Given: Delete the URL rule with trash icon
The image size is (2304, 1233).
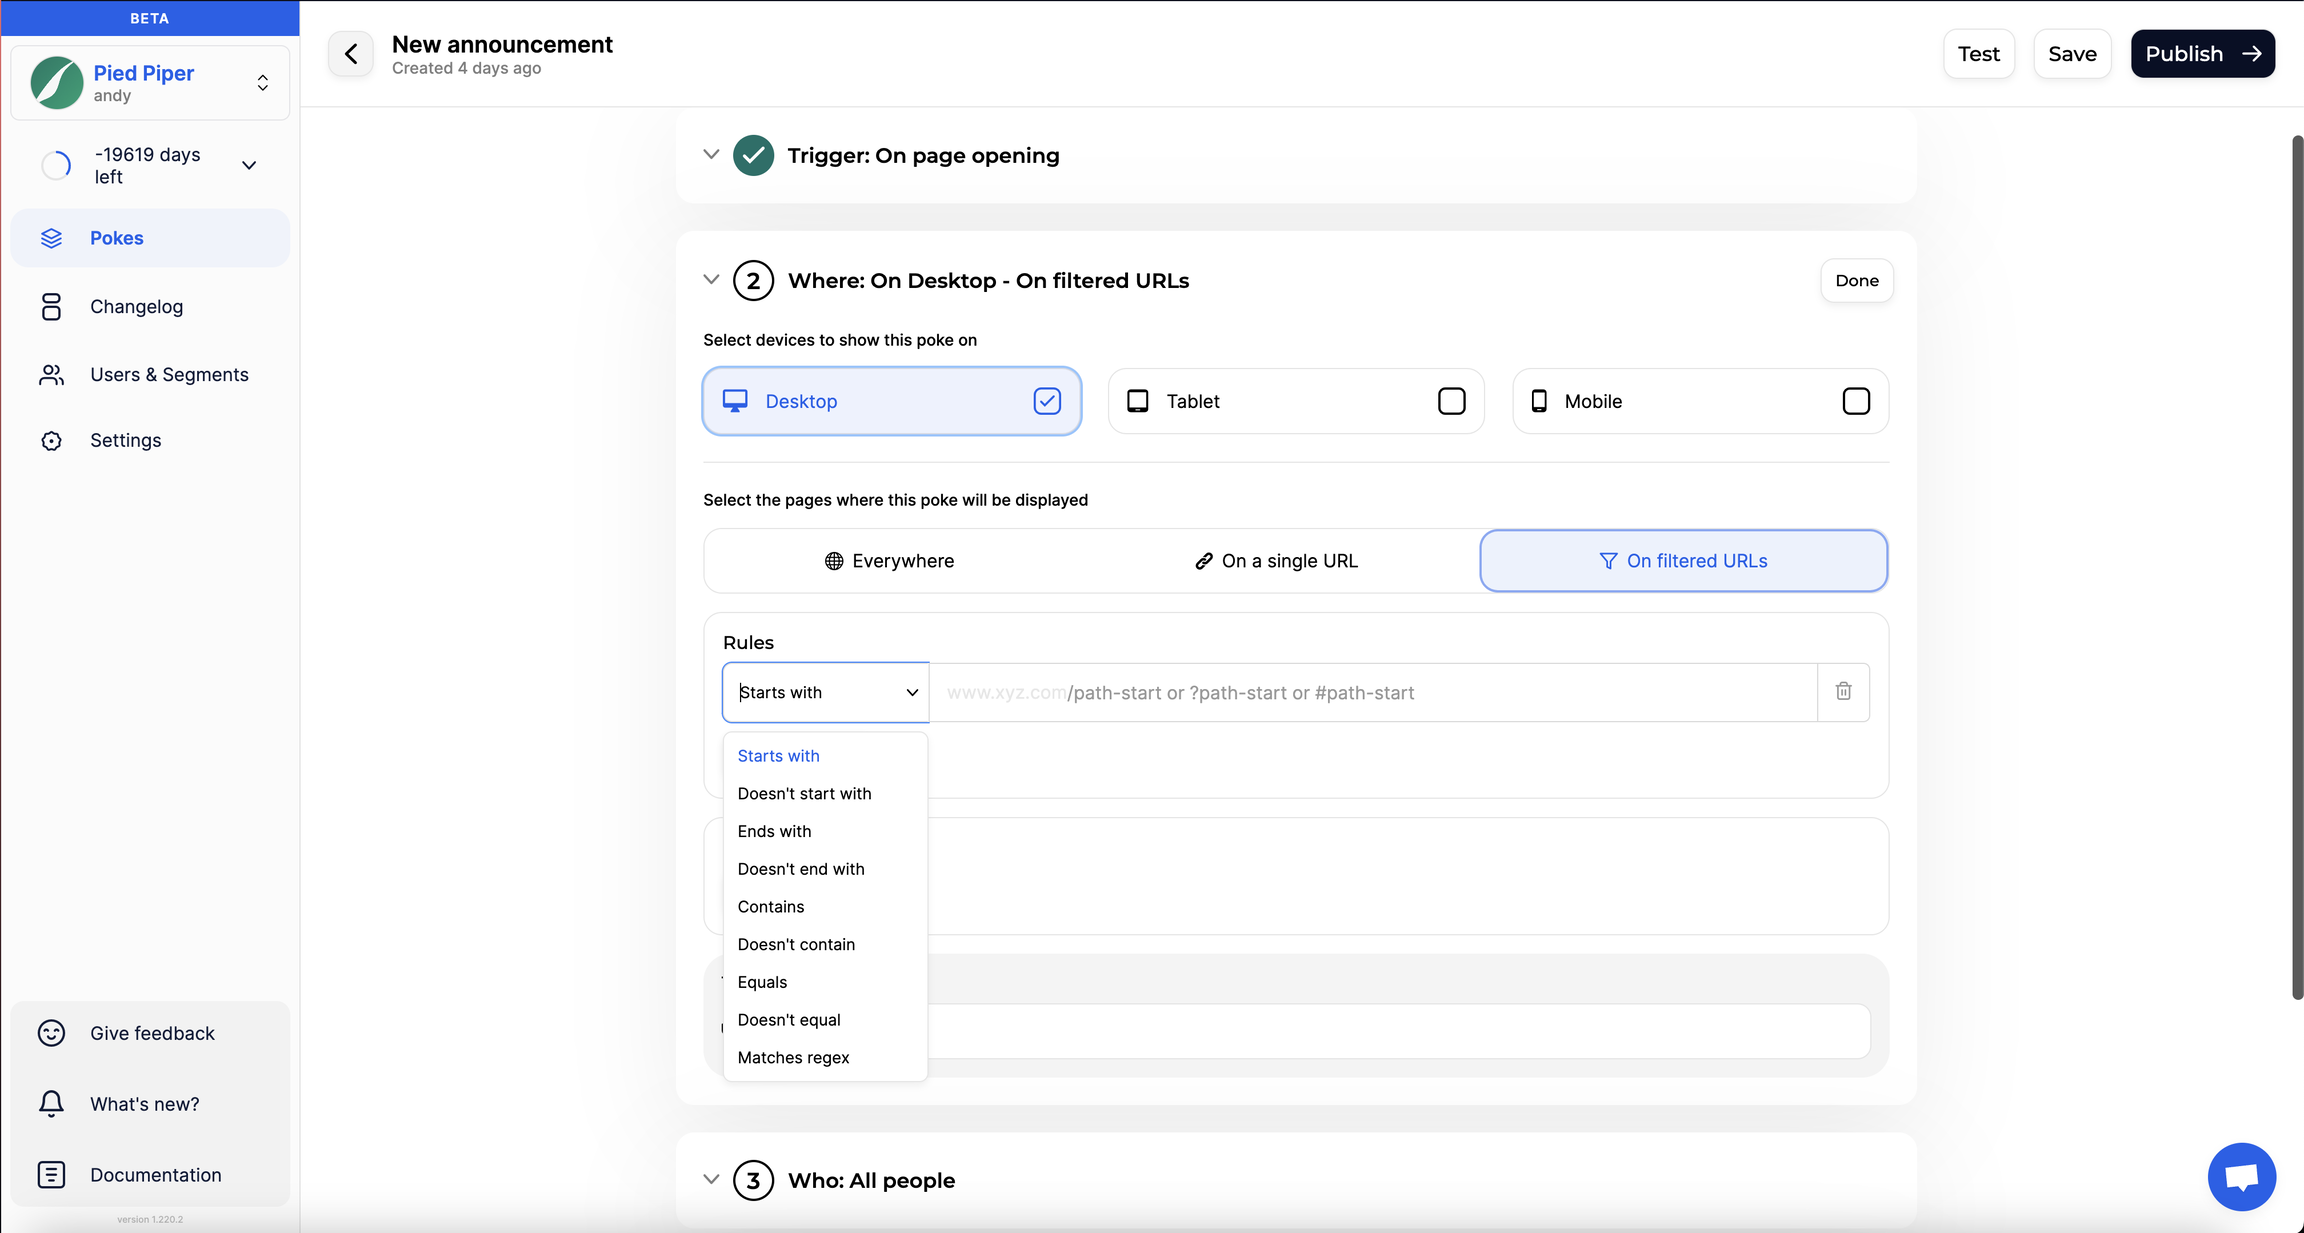Looking at the screenshot, I should [1843, 692].
